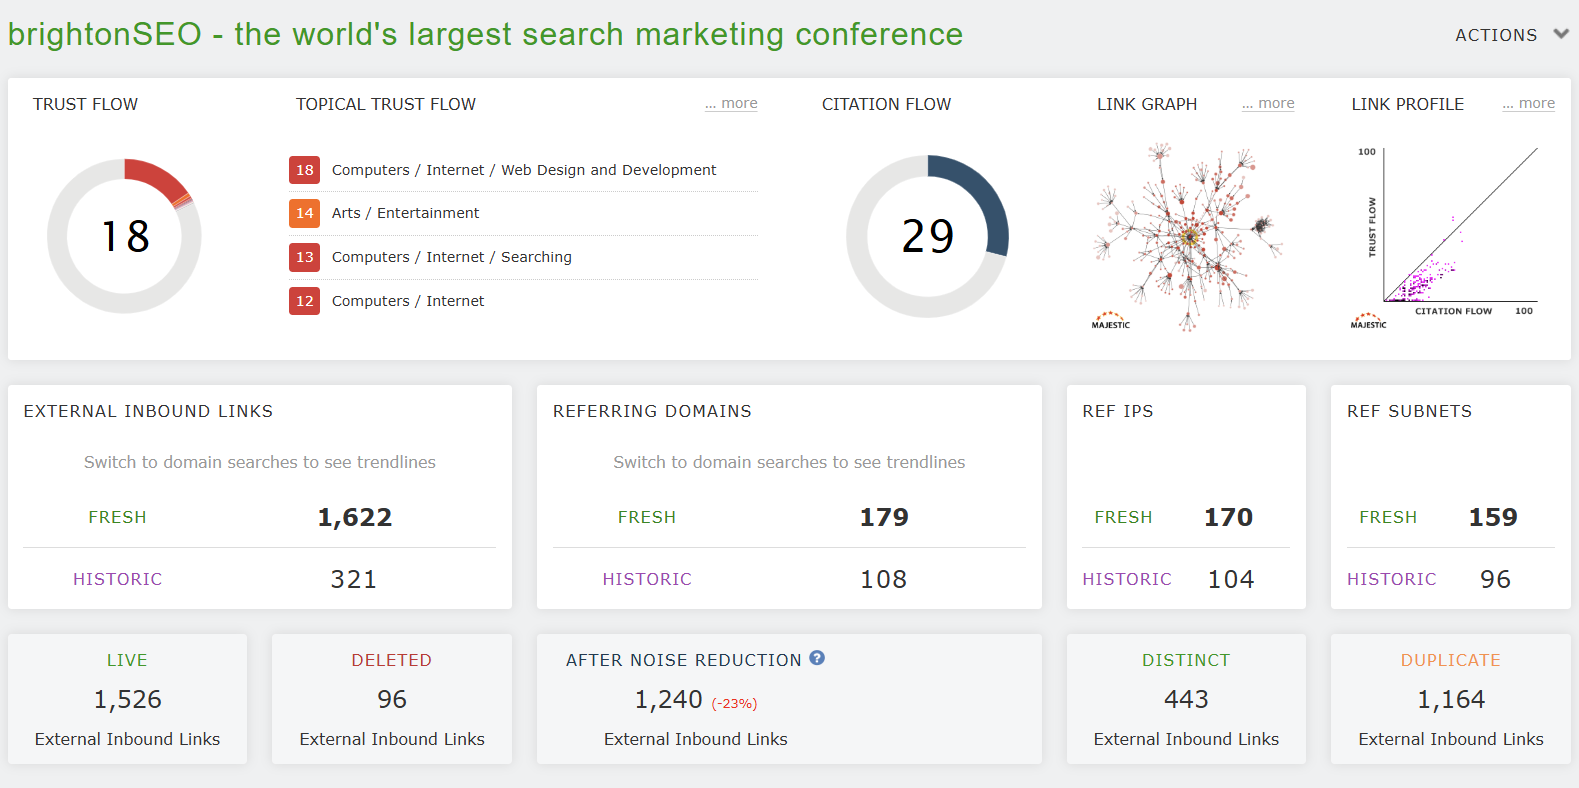The width and height of the screenshot is (1579, 788).
Task: Select Computers / Internet / Web Design and Development
Action: (x=524, y=170)
